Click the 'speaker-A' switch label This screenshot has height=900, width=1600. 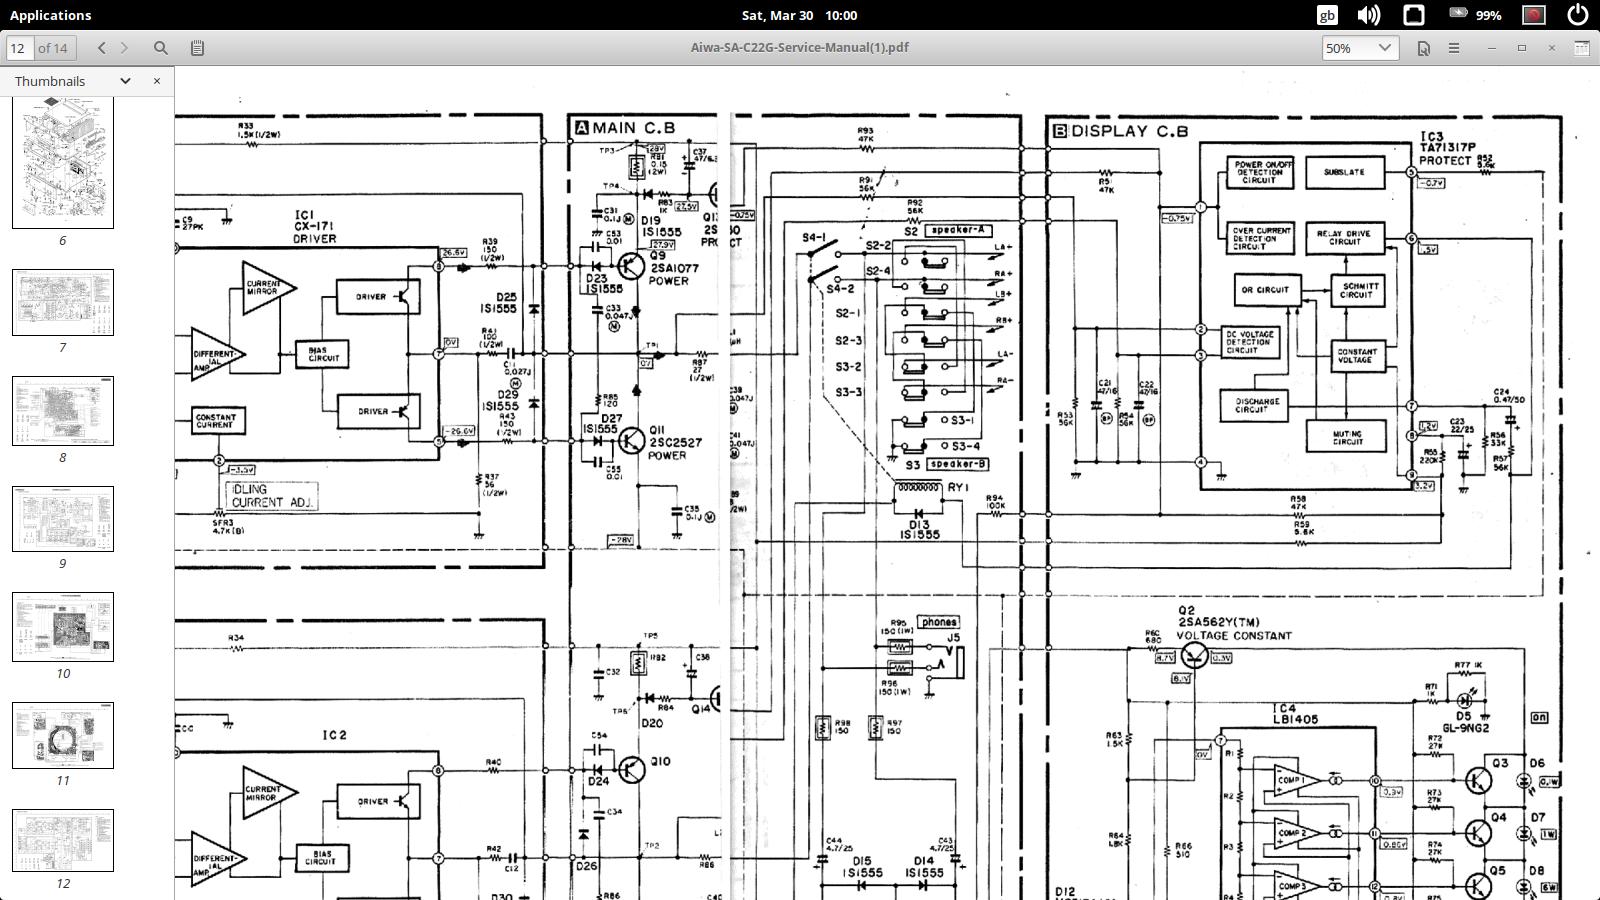tap(957, 230)
